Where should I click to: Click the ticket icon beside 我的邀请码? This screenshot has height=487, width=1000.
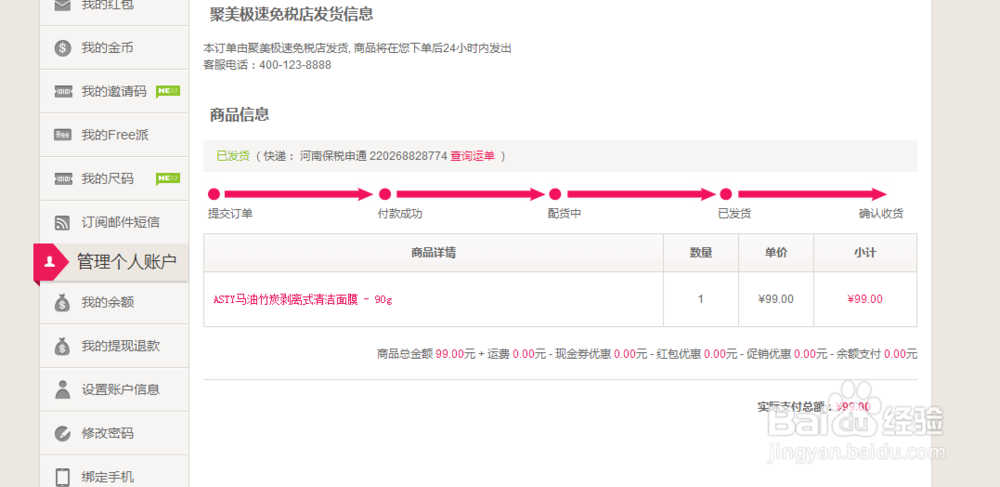pyautogui.click(x=62, y=92)
